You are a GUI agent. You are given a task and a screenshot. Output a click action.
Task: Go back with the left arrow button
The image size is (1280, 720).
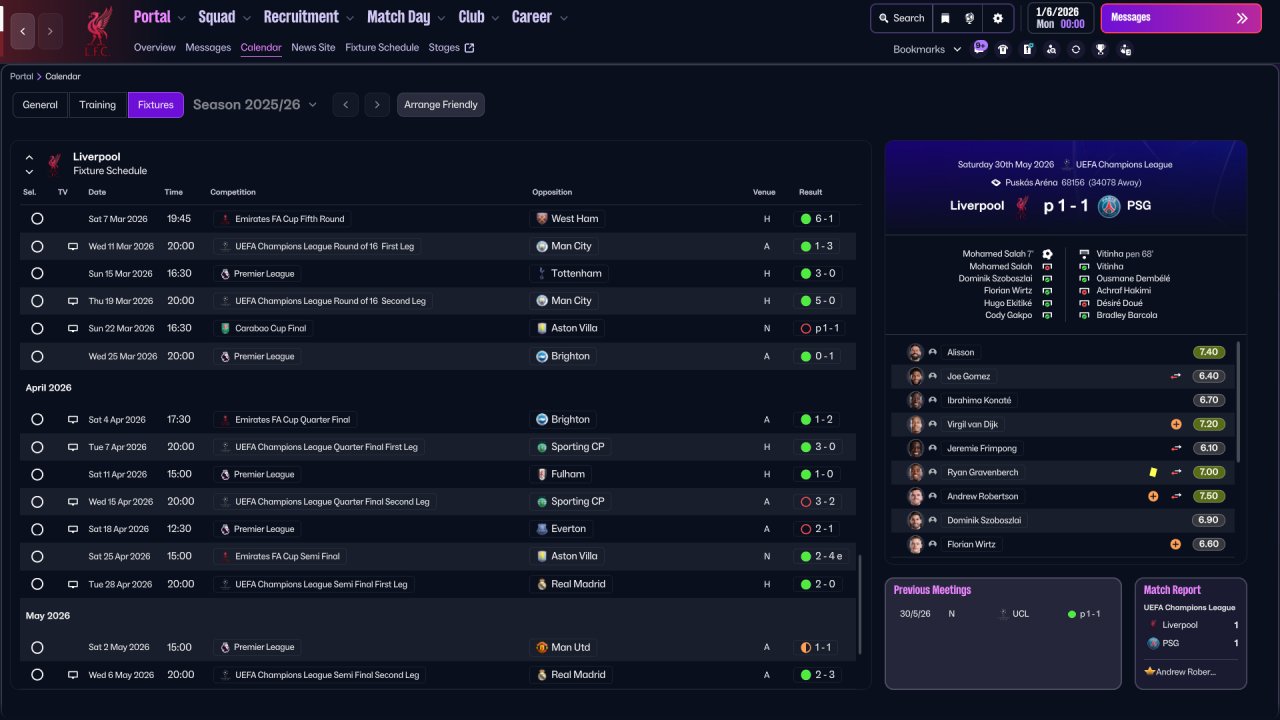(x=23, y=31)
